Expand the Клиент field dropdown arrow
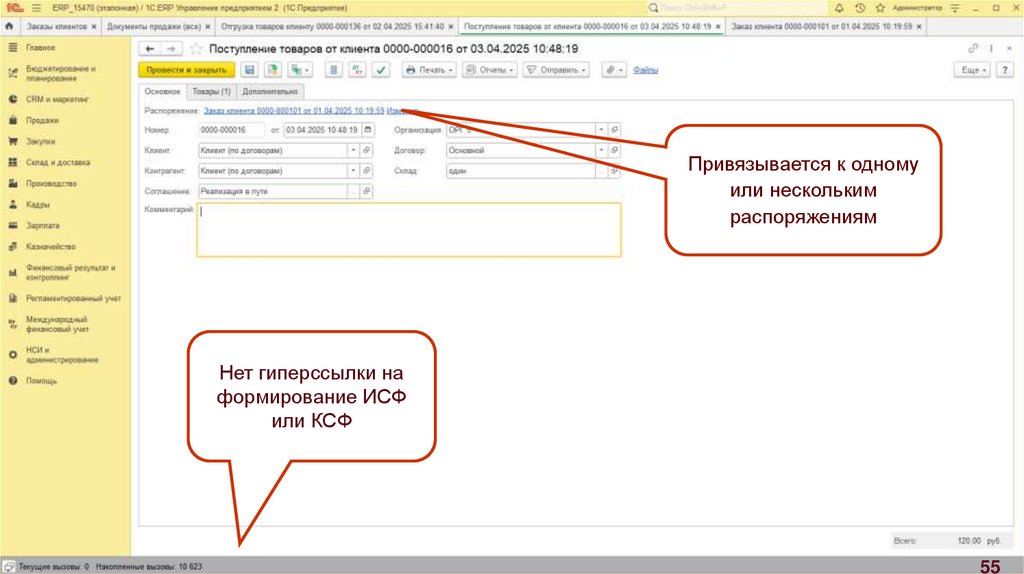The height and width of the screenshot is (574, 1024). tap(353, 150)
